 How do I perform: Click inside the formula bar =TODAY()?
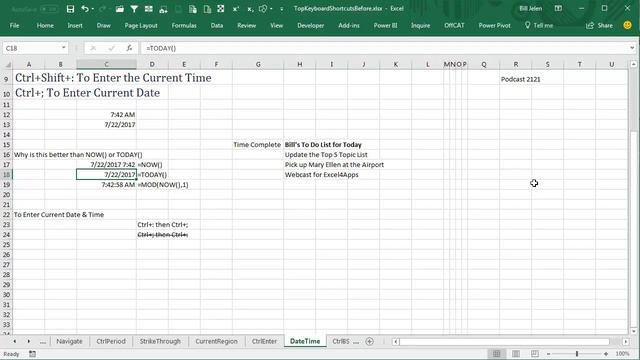coord(384,48)
